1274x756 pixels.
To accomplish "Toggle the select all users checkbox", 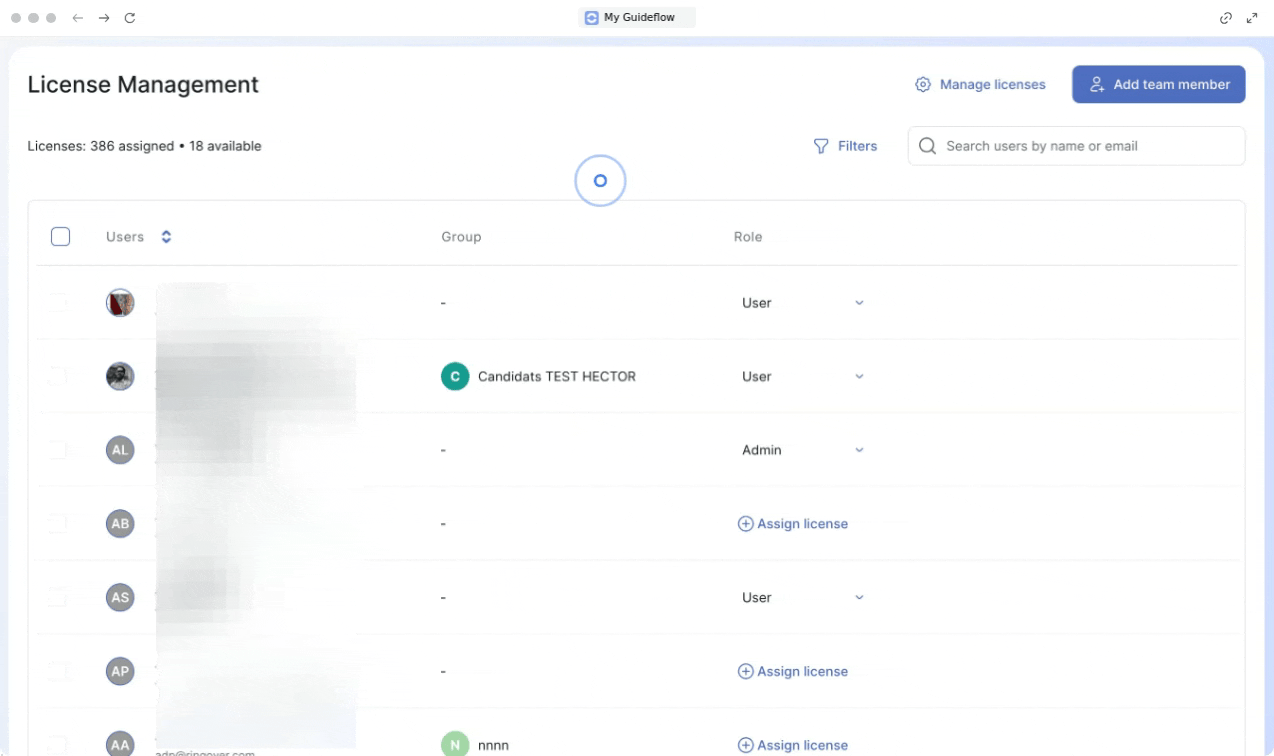I will (60, 237).
